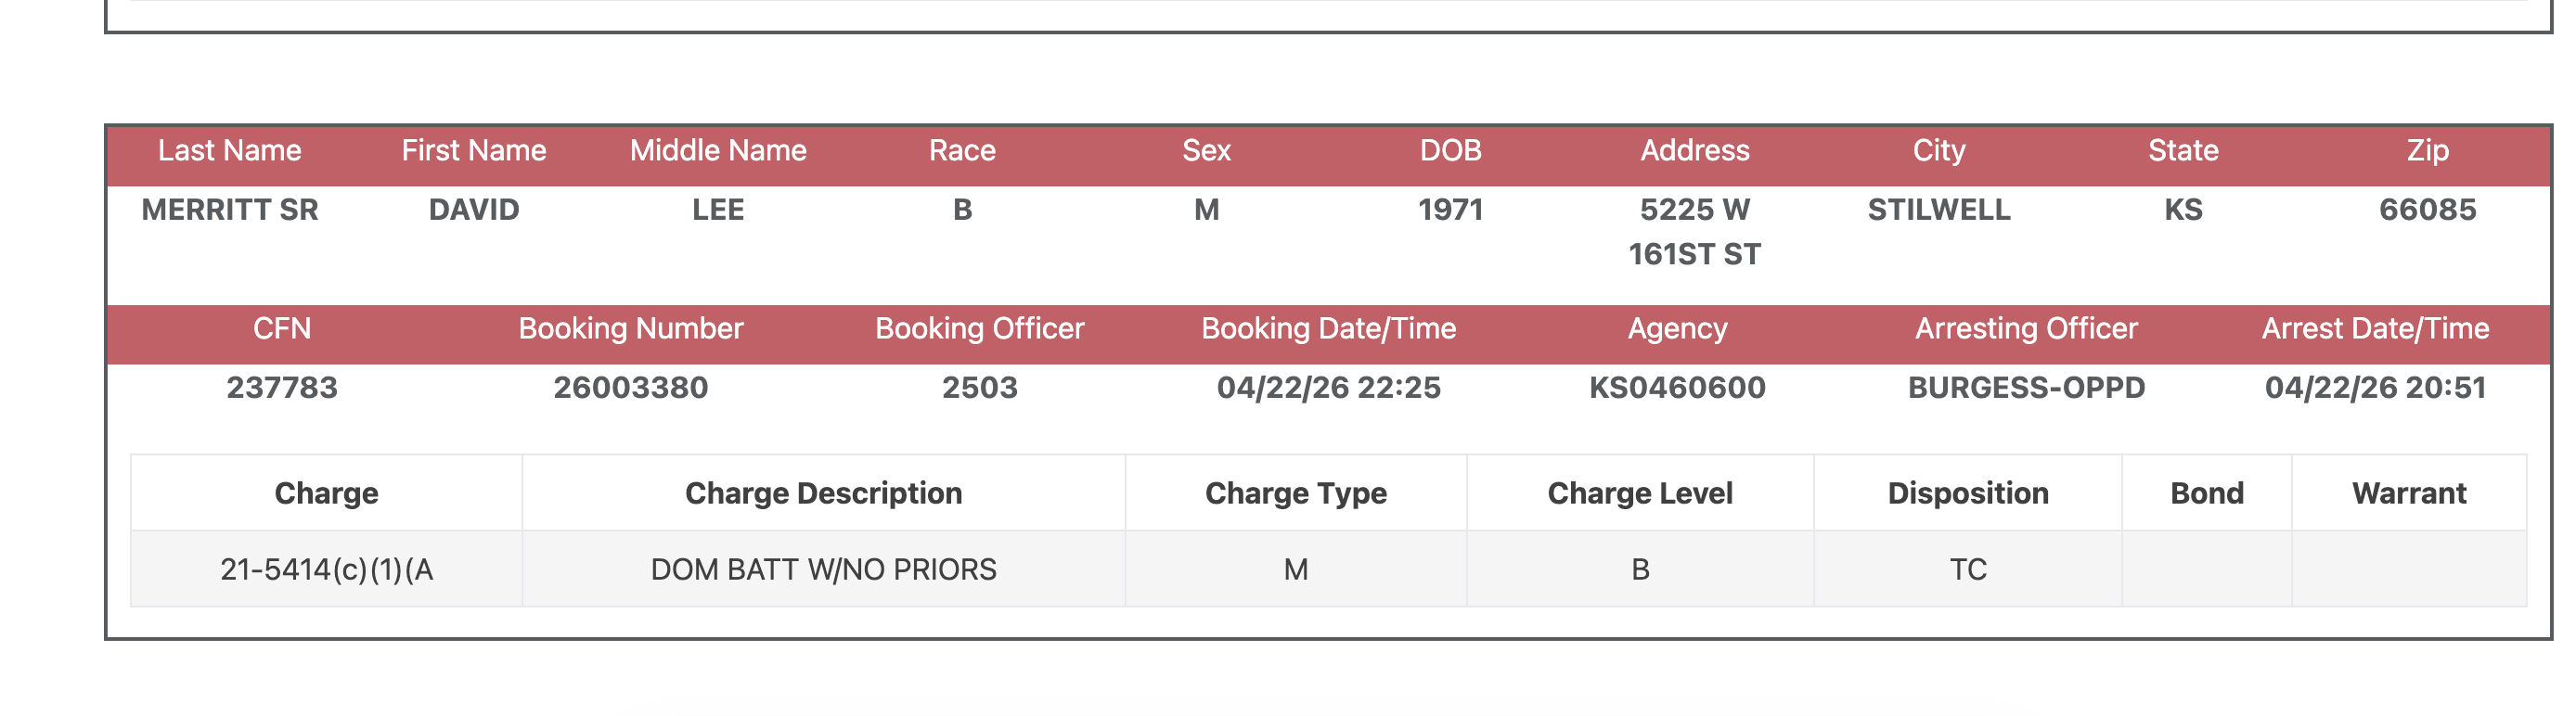Click the First Name column header
This screenshot has width=2576, height=716.
(x=473, y=151)
